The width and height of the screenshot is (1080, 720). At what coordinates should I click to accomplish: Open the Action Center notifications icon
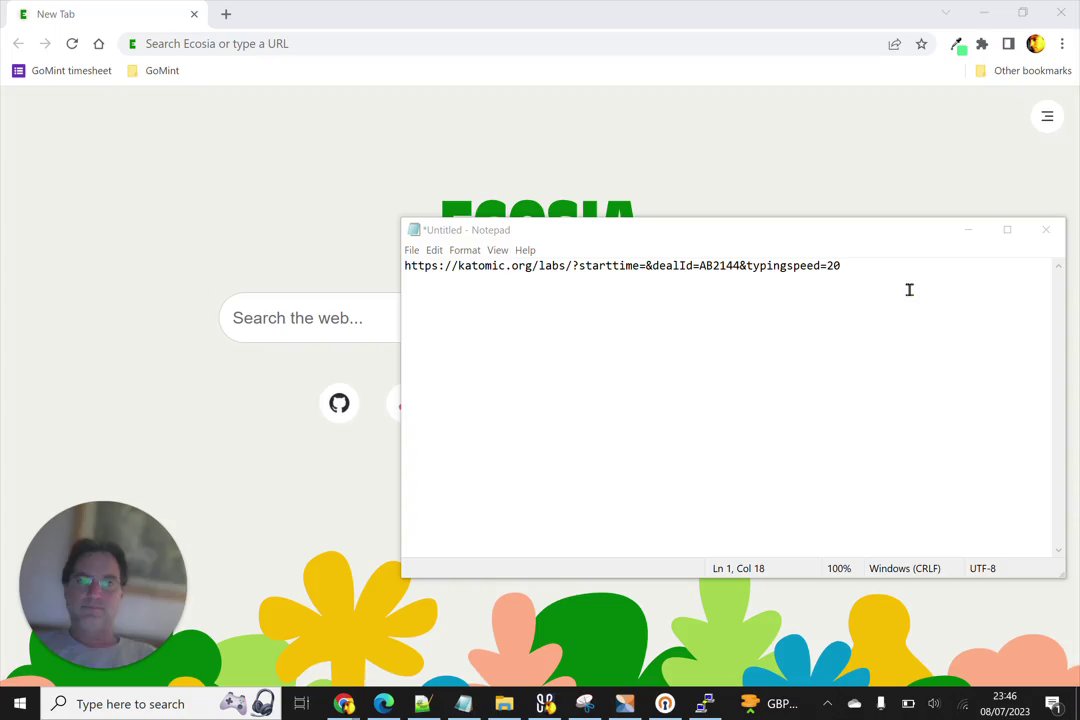1052,703
